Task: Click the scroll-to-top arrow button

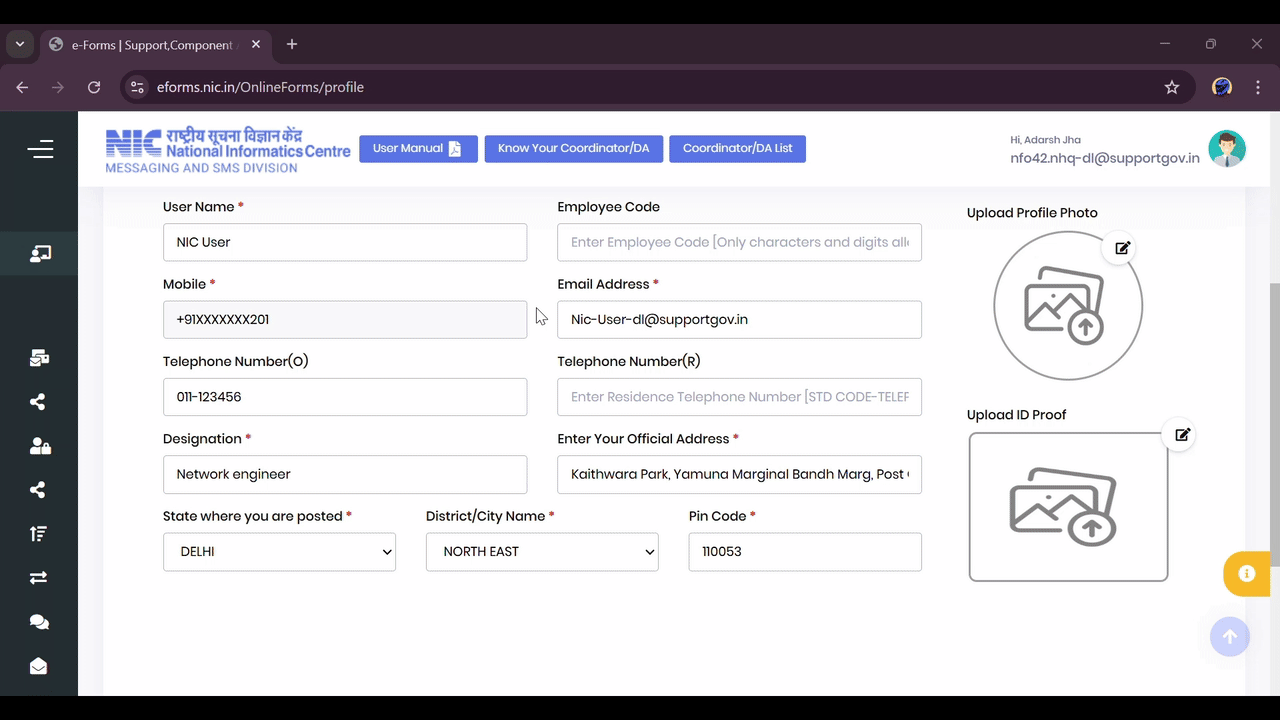Action: pos(1229,637)
